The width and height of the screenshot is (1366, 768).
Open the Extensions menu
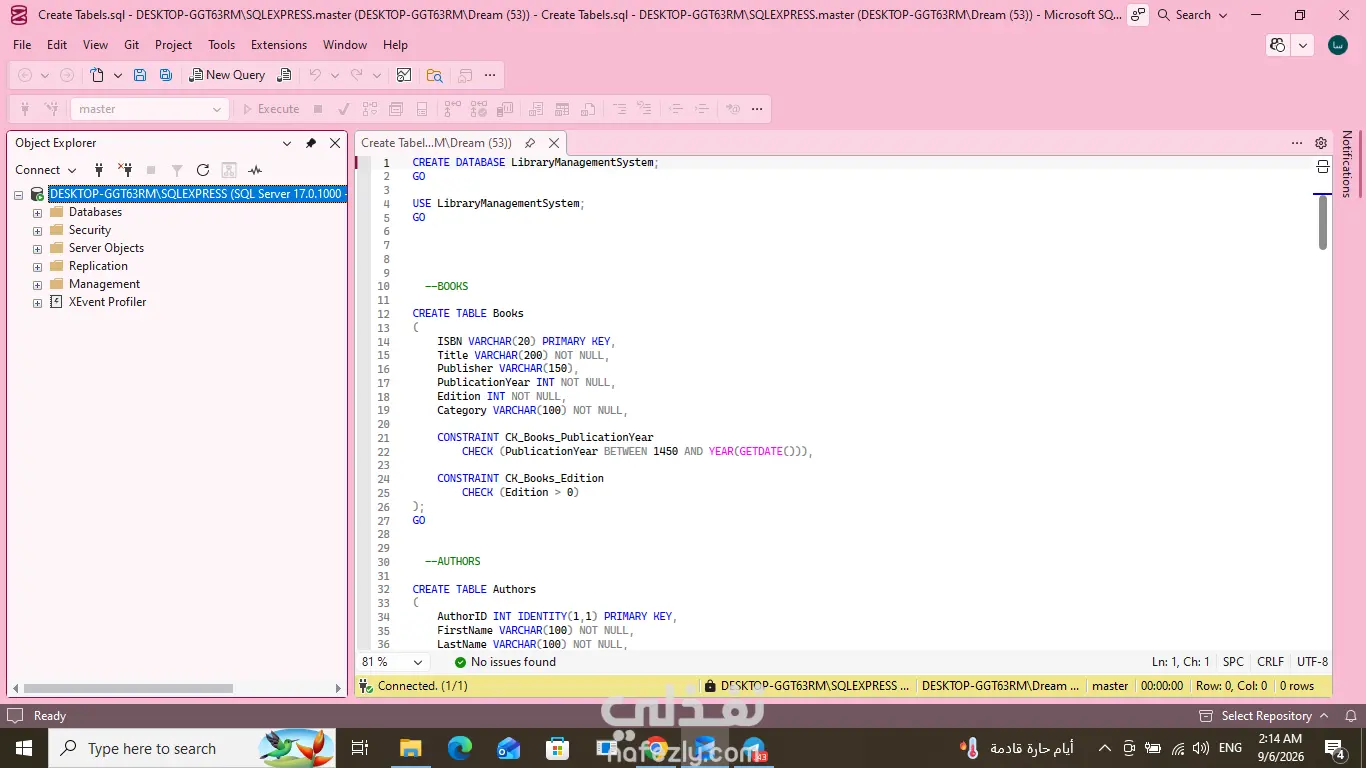(279, 45)
